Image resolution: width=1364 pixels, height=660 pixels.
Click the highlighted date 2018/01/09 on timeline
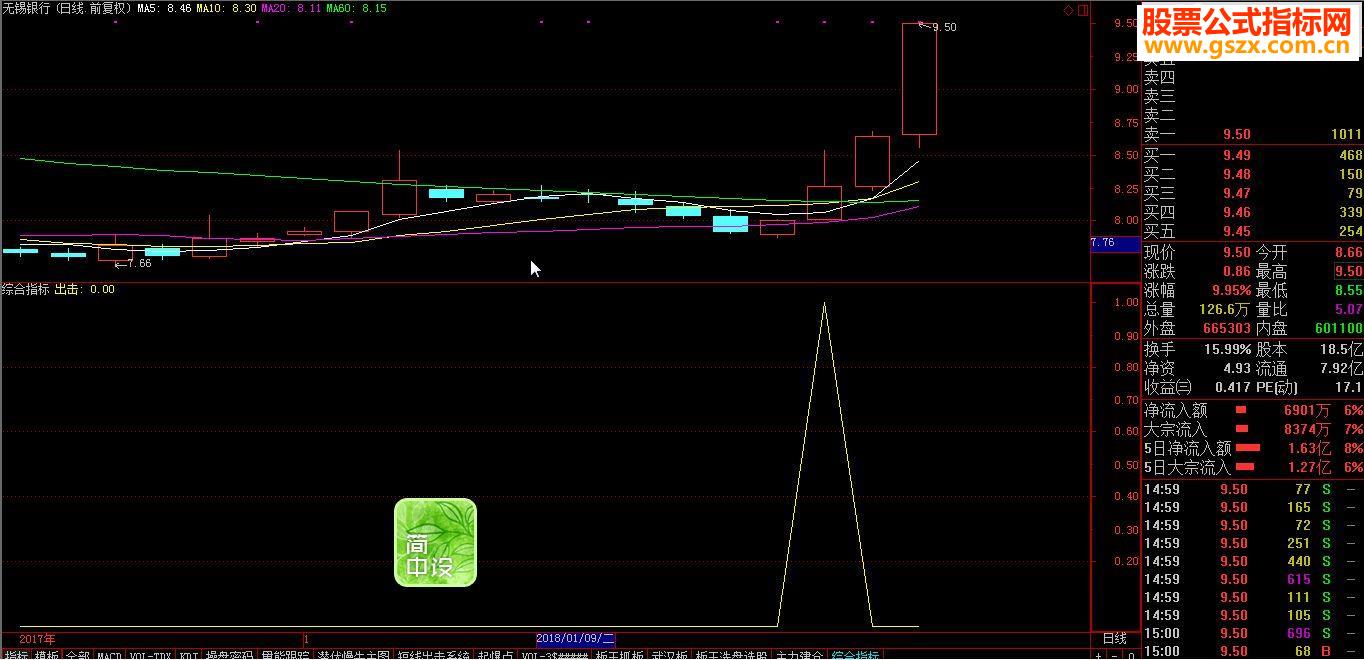click(575, 638)
